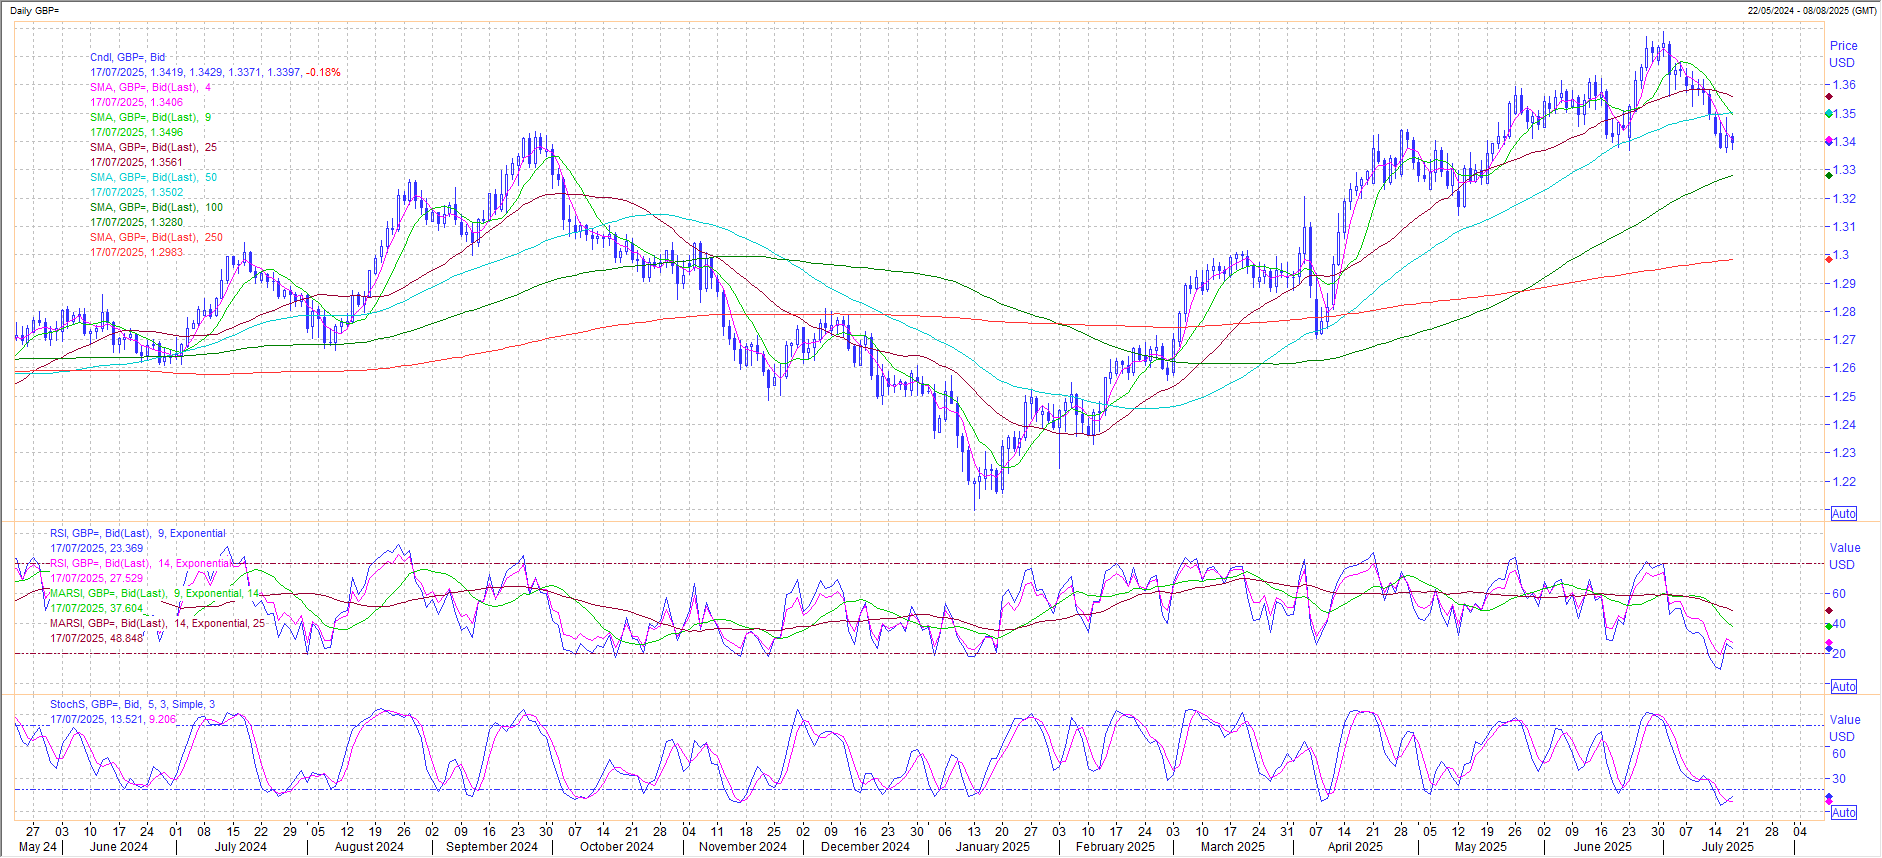Select the "StochS, GBP=, Bid, 5, 3, Simple, 3" label
Image resolution: width=1882 pixels, height=858 pixels.
(x=132, y=704)
